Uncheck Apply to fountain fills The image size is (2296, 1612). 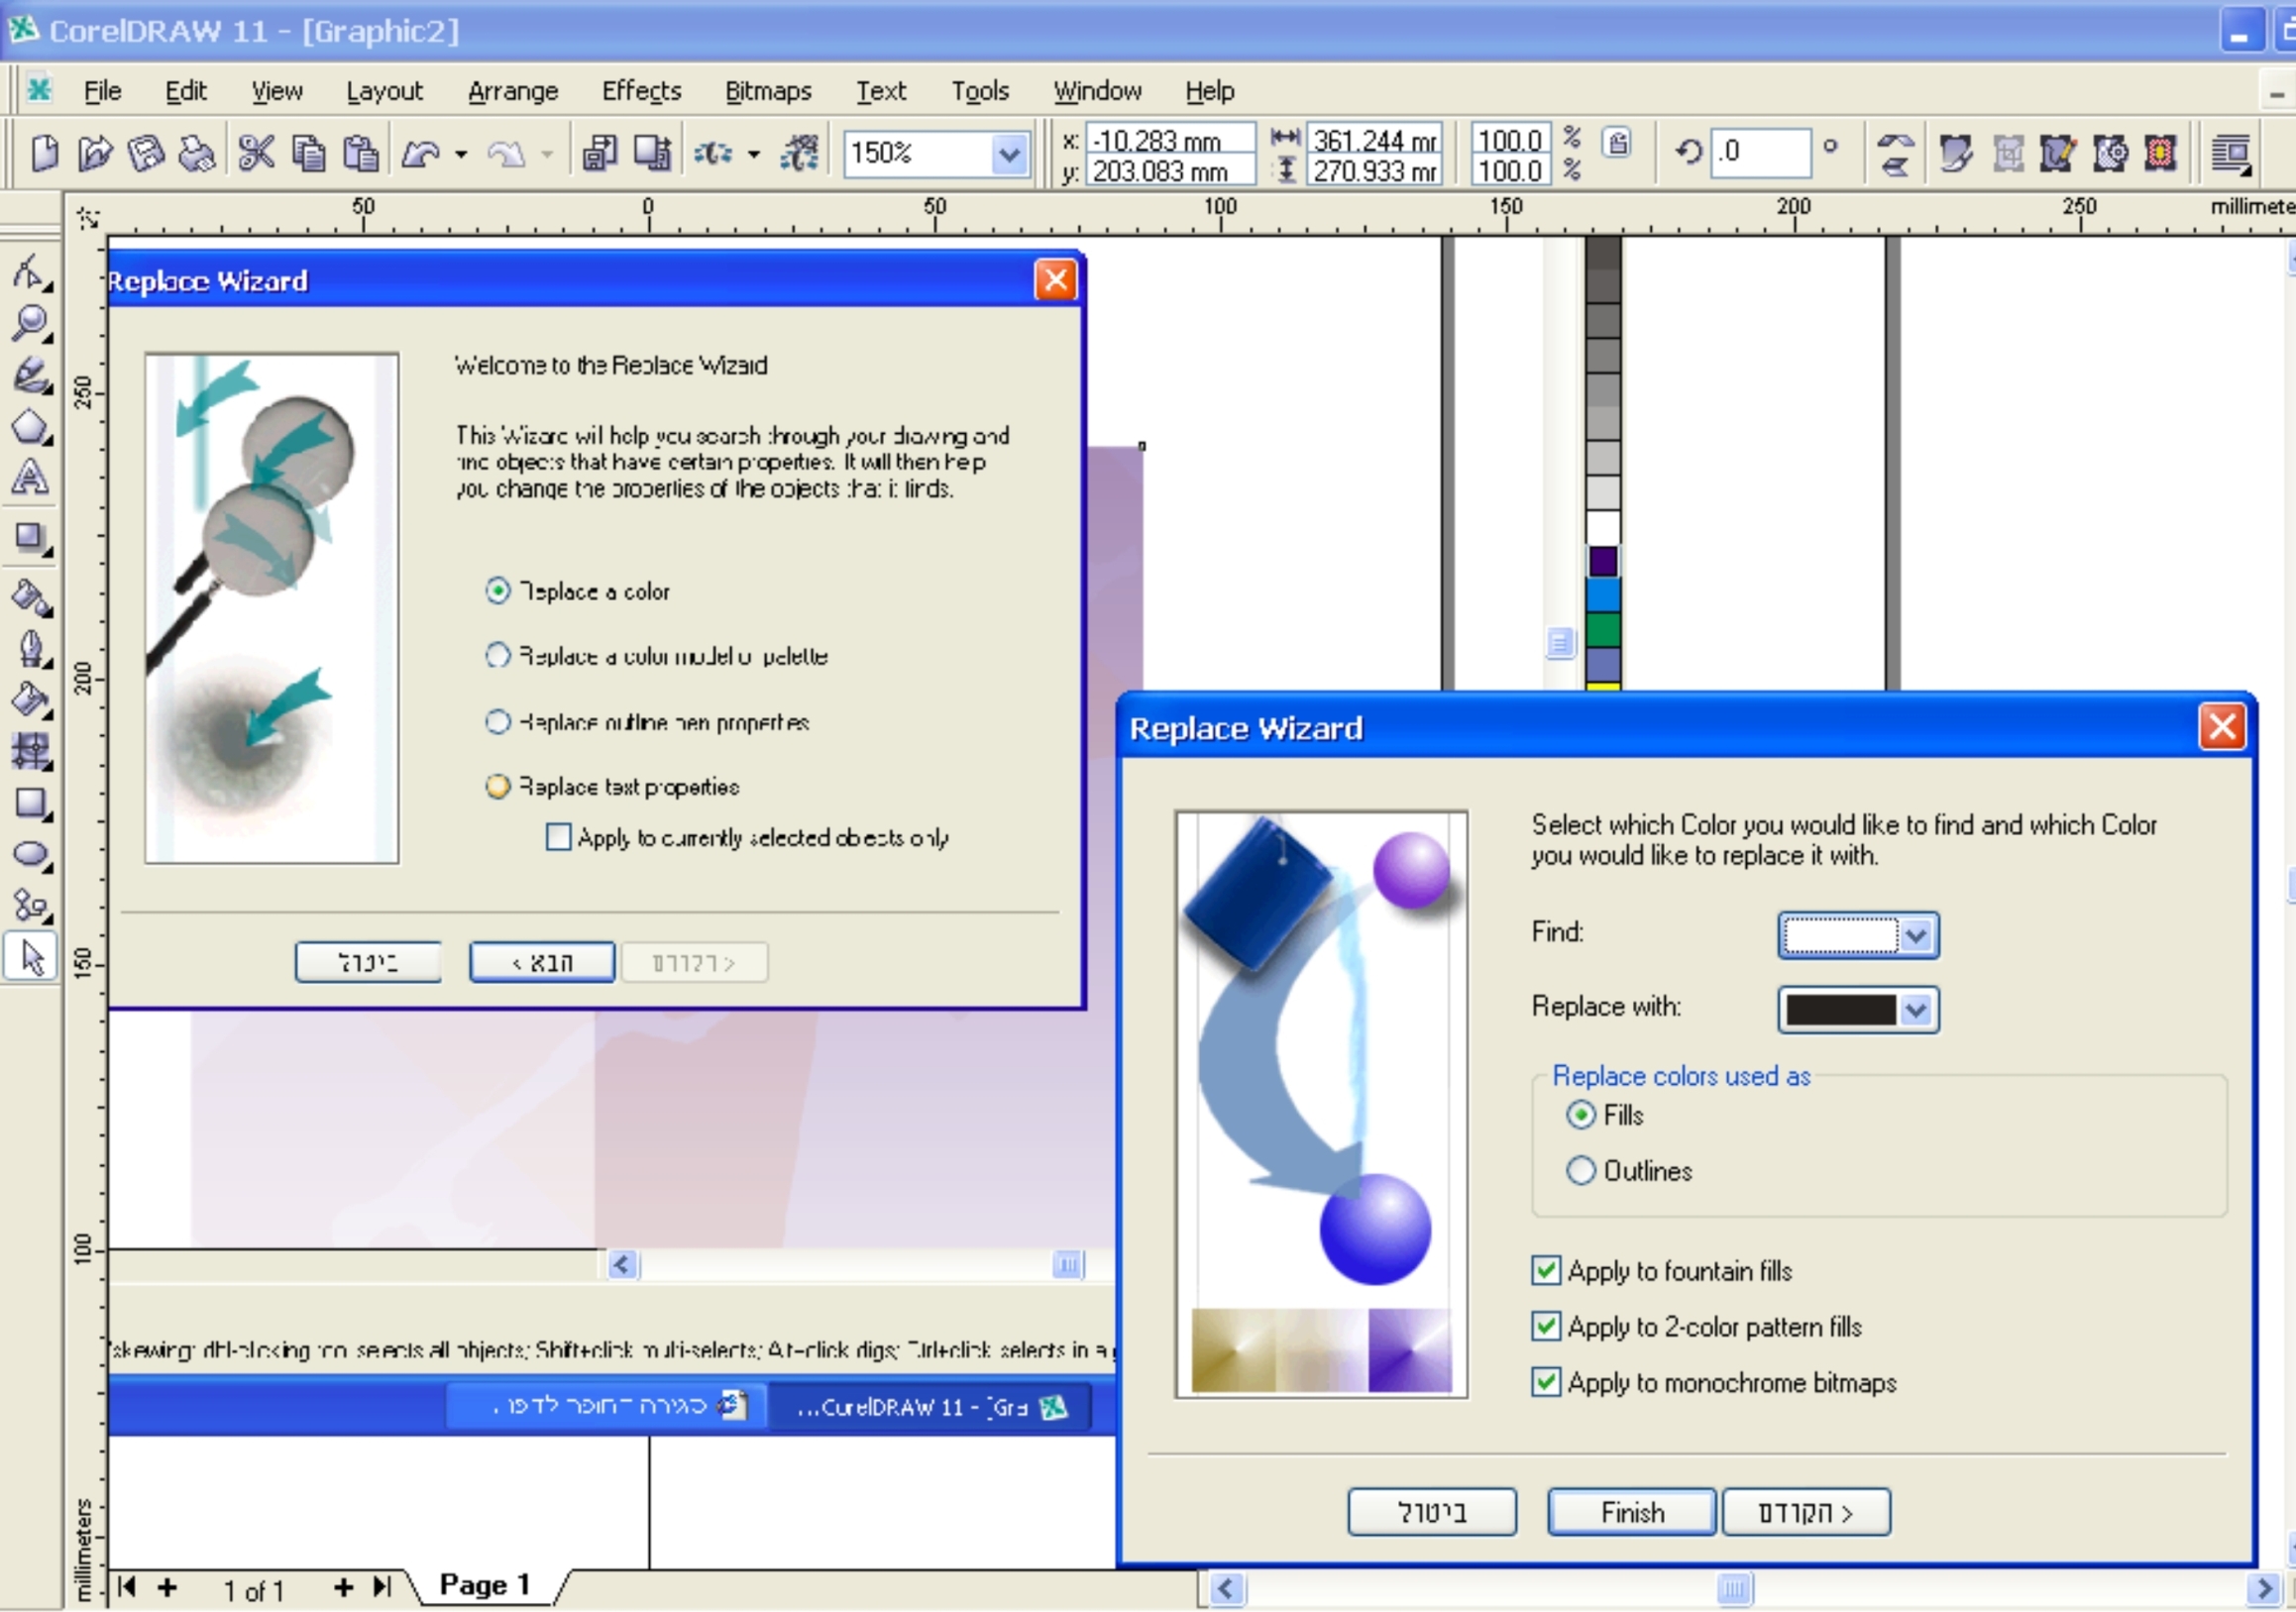pyautogui.click(x=1546, y=1271)
